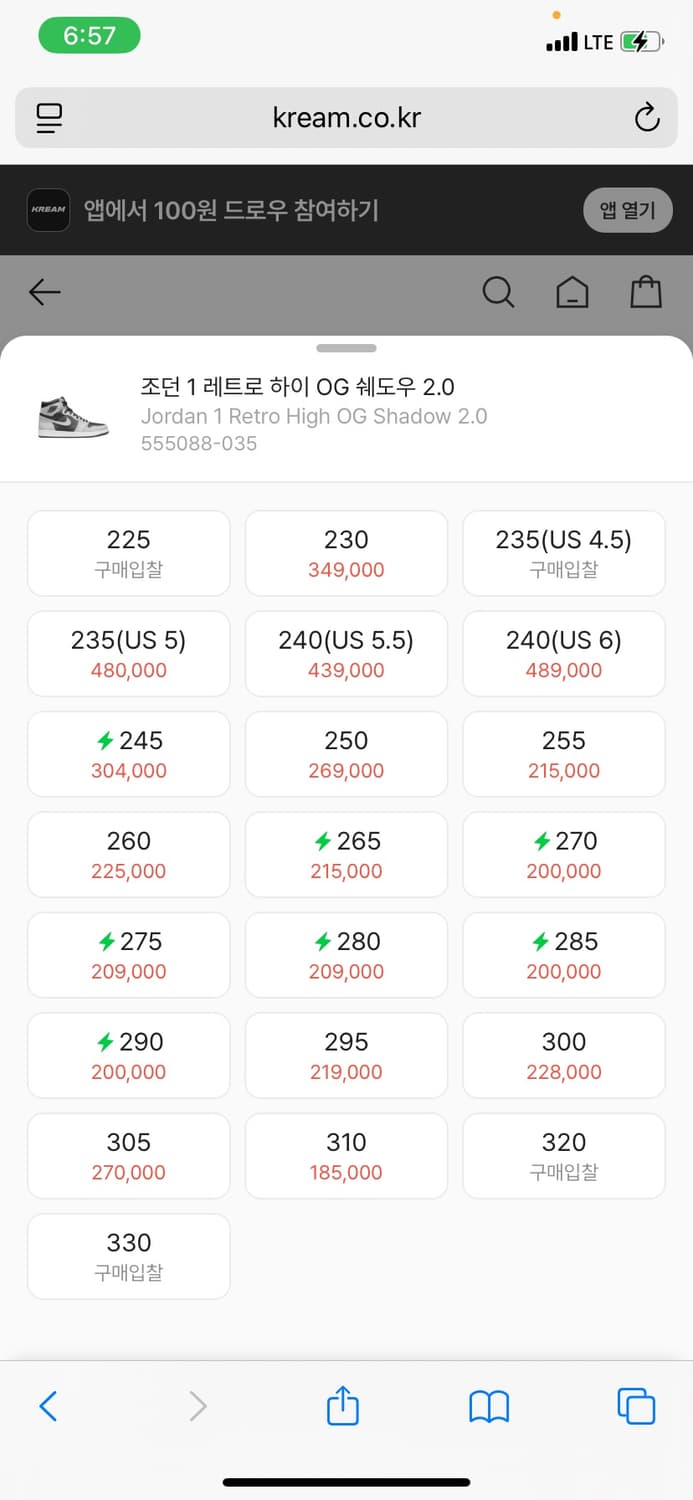Open search via the magnifier icon
Screen dimensions: 693x1500
(x=497, y=292)
